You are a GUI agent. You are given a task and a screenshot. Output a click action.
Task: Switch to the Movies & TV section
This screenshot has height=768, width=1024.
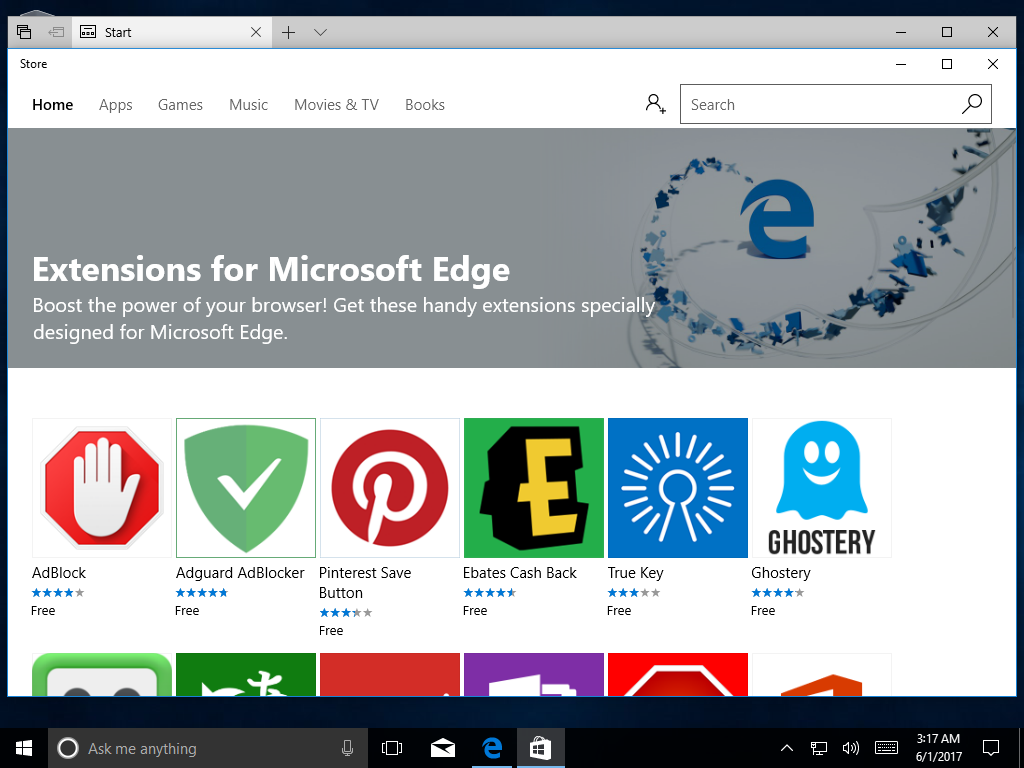click(x=336, y=104)
